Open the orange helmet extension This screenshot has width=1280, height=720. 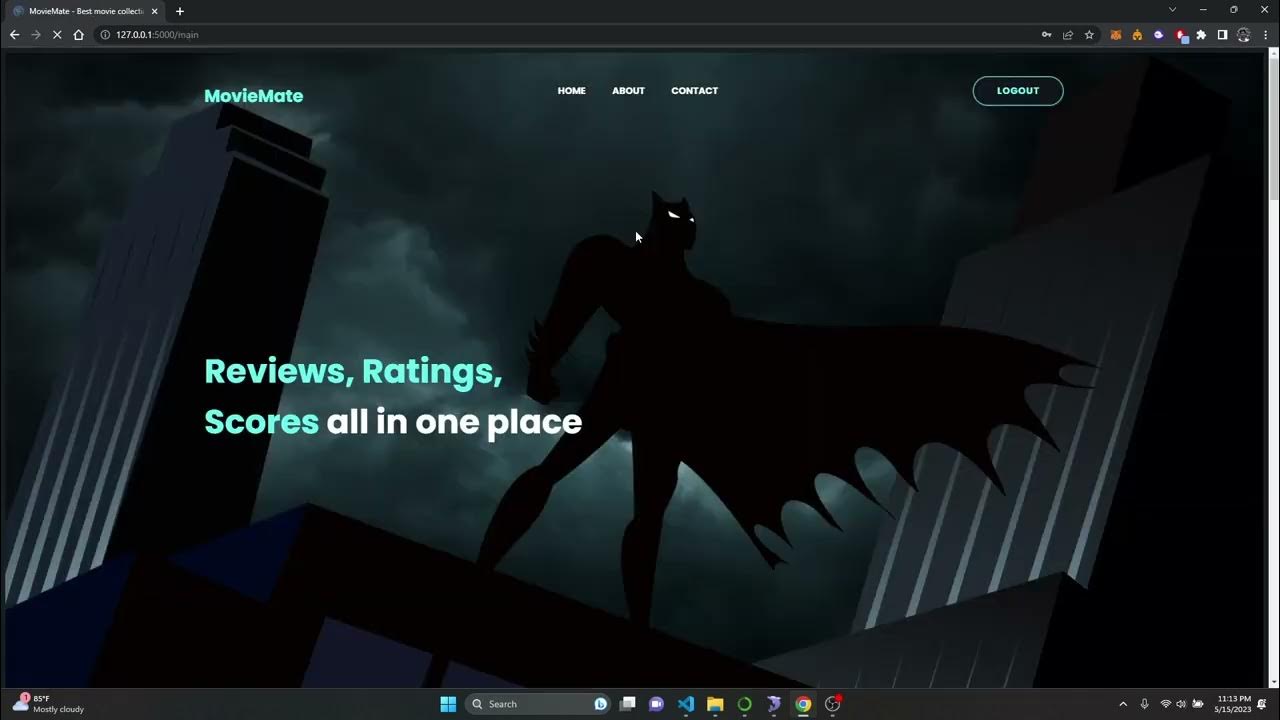click(1137, 34)
